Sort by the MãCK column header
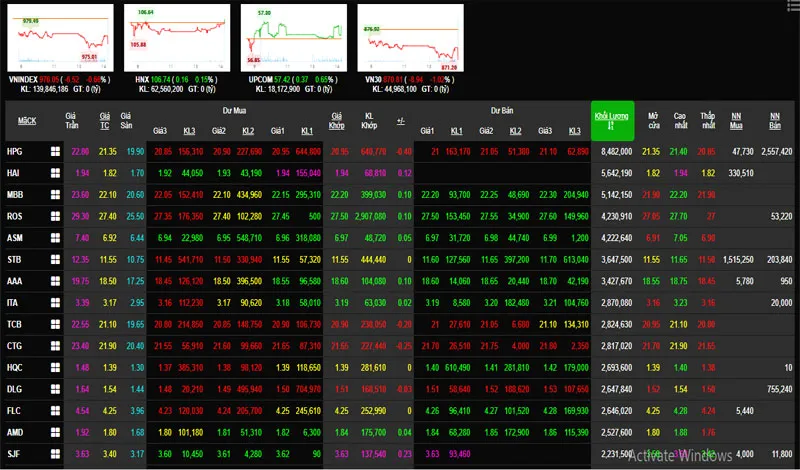 27,121
